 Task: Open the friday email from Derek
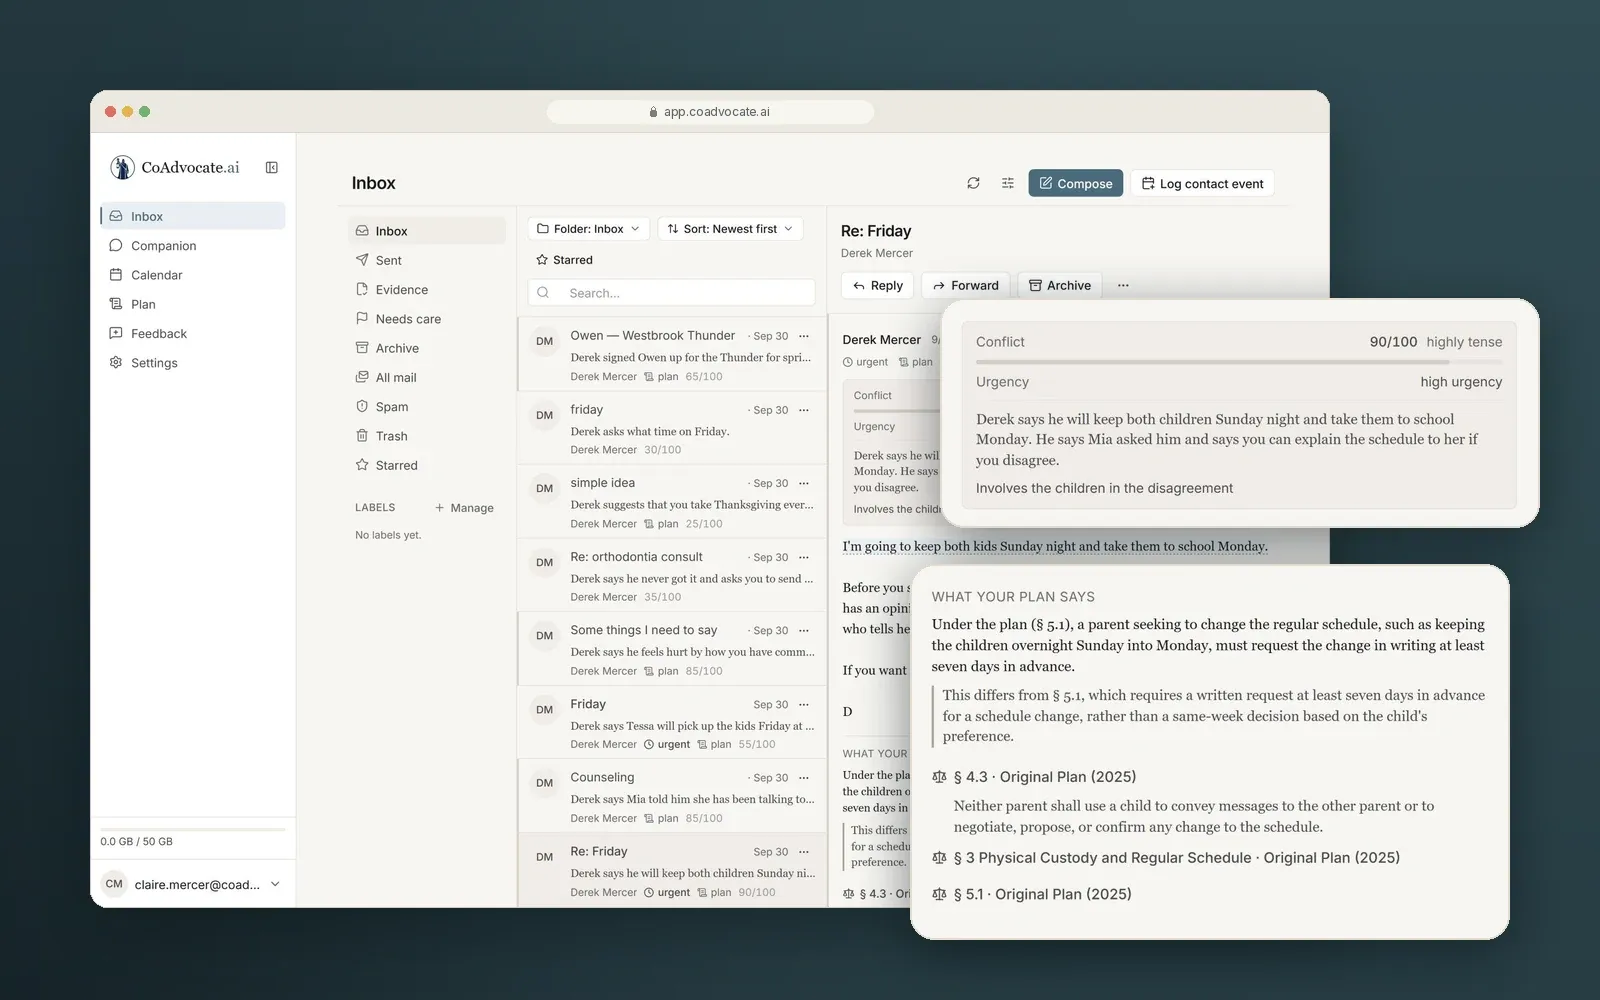[672, 429]
